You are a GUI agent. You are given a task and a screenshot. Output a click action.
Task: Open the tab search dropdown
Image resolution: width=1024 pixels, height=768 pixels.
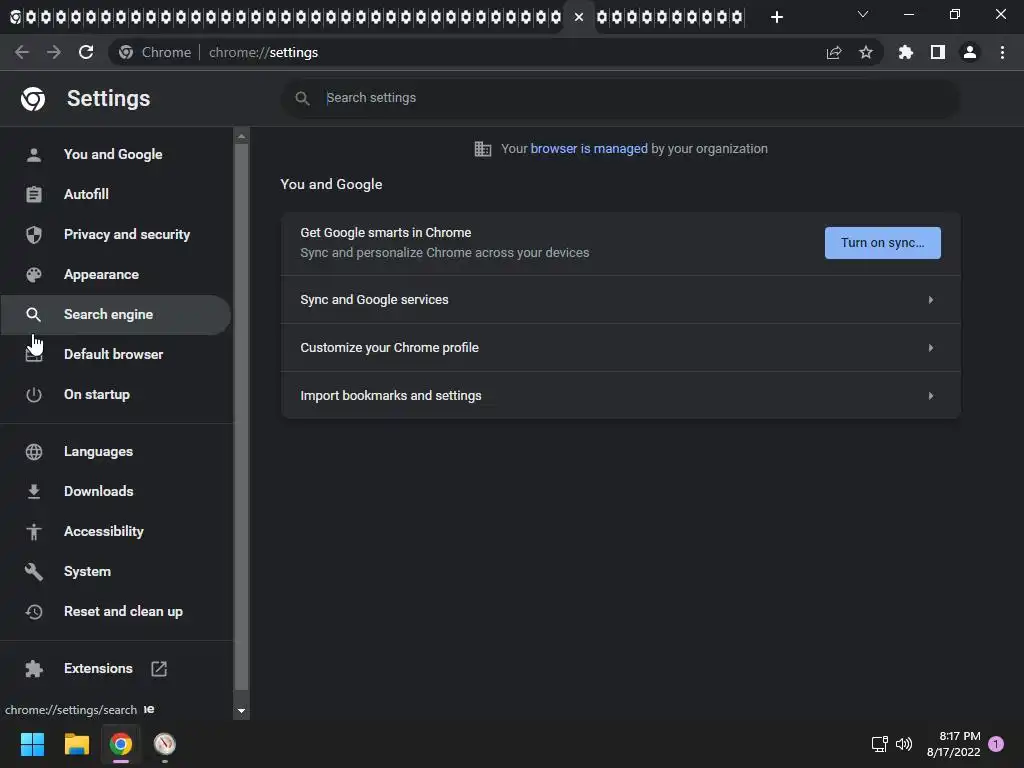point(863,14)
